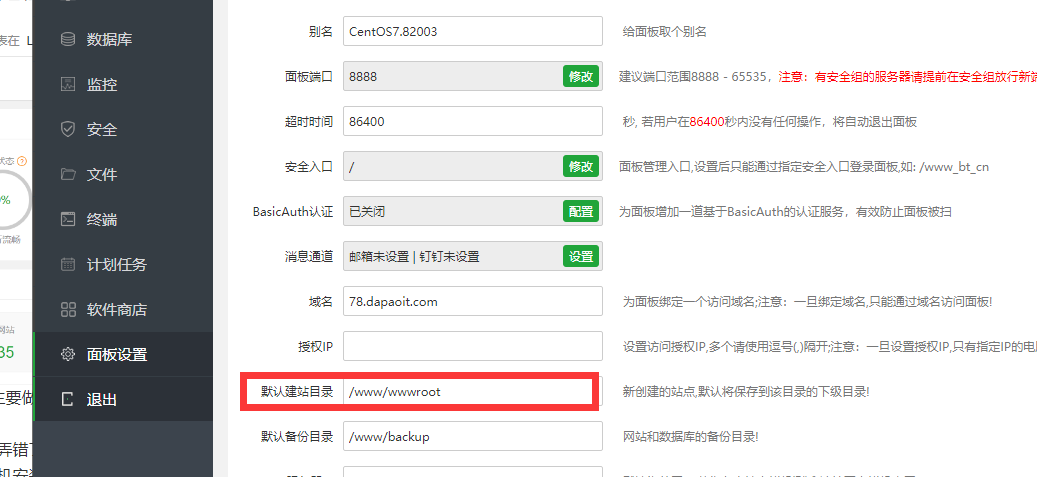Click the scheduled tasks calendar icon
1037x477 pixels.
tap(67, 265)
